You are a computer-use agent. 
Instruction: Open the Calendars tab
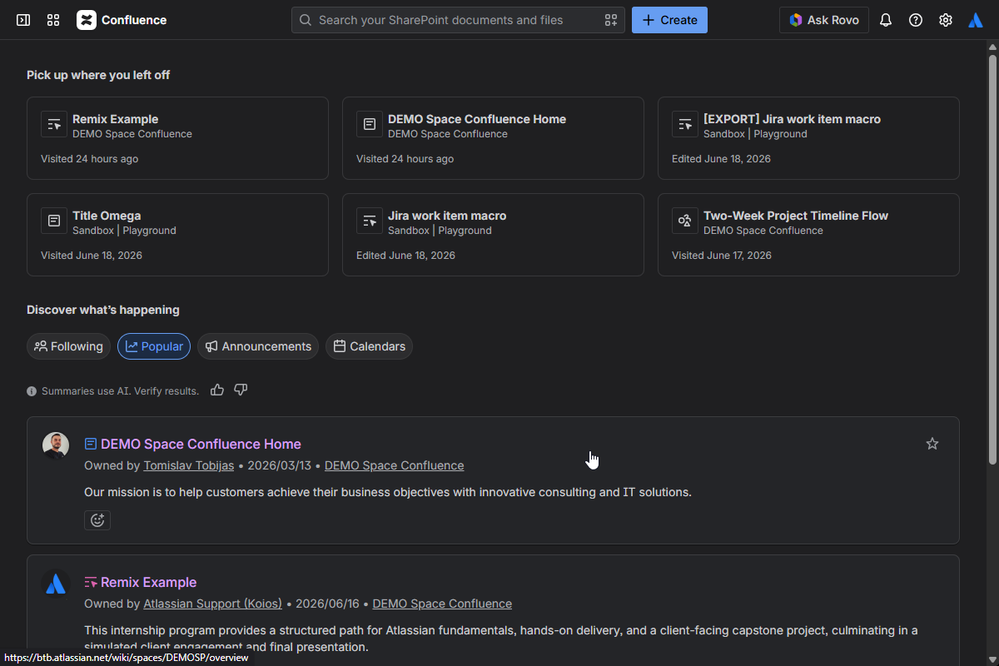(370, 346)
